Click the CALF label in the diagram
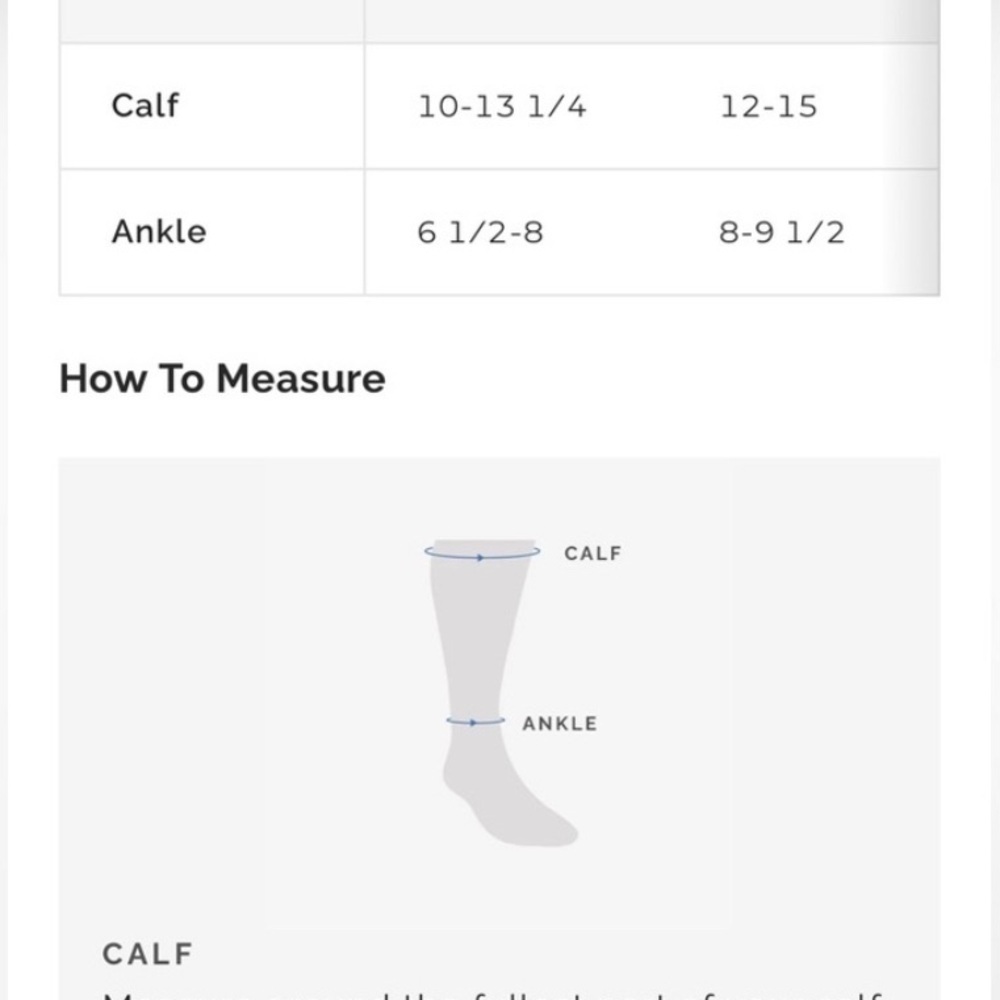Viewport: 1000px width, 1000px height. tap(592, 553)
